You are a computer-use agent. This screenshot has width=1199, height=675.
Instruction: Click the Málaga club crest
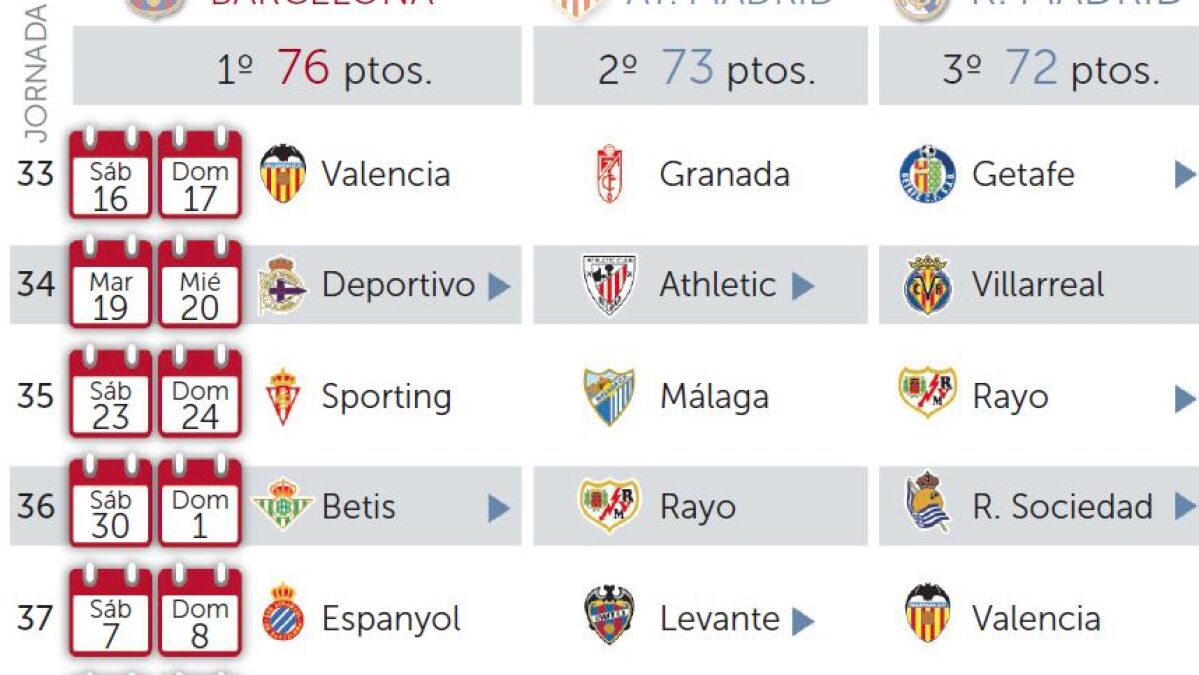[609, 396]
